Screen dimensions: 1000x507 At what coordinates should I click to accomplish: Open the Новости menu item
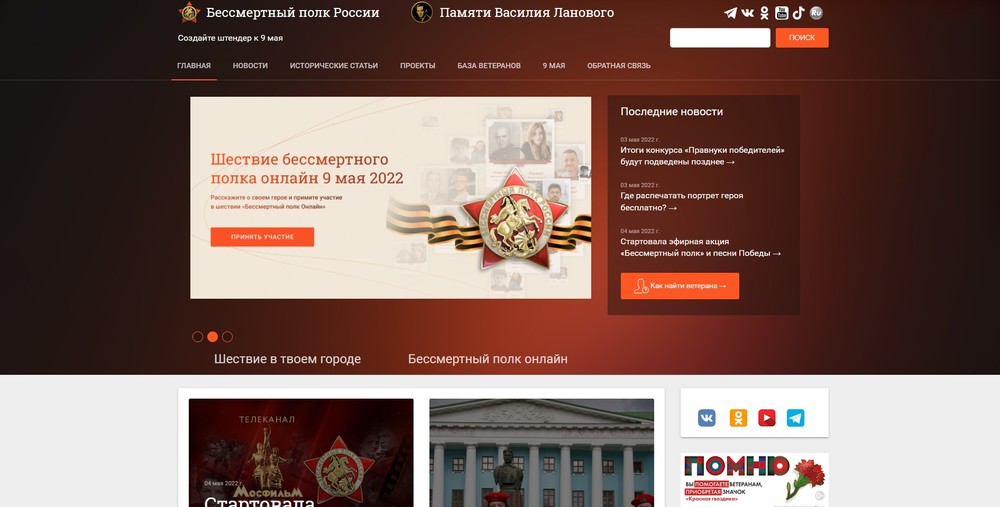click(x=250, y=66)
